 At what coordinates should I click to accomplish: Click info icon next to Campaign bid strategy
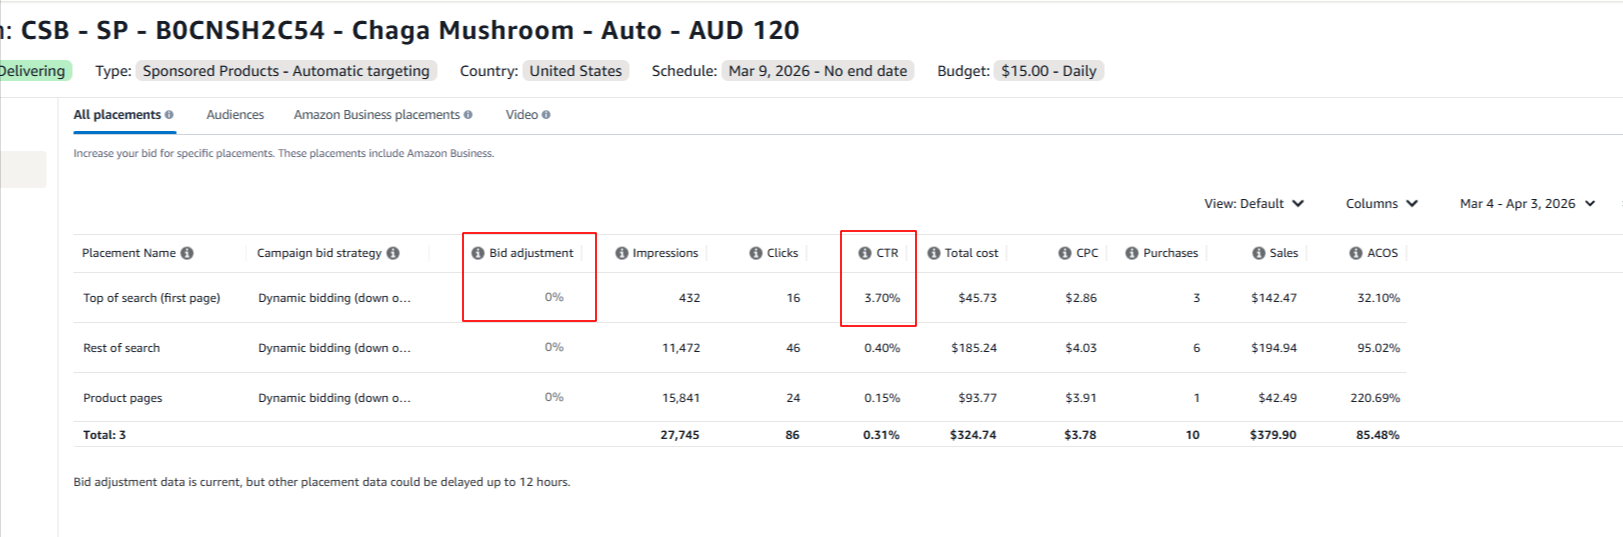tap(393, 253)
